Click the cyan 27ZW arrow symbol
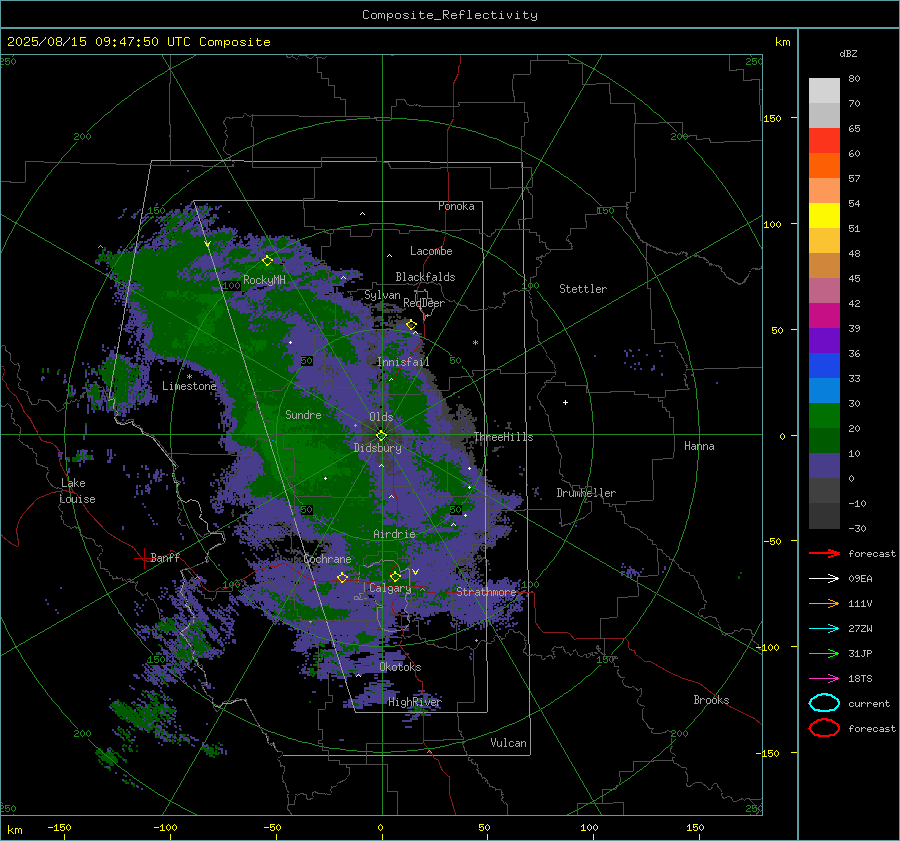Screen dimensions: 900x841 (x=824, y=629)
